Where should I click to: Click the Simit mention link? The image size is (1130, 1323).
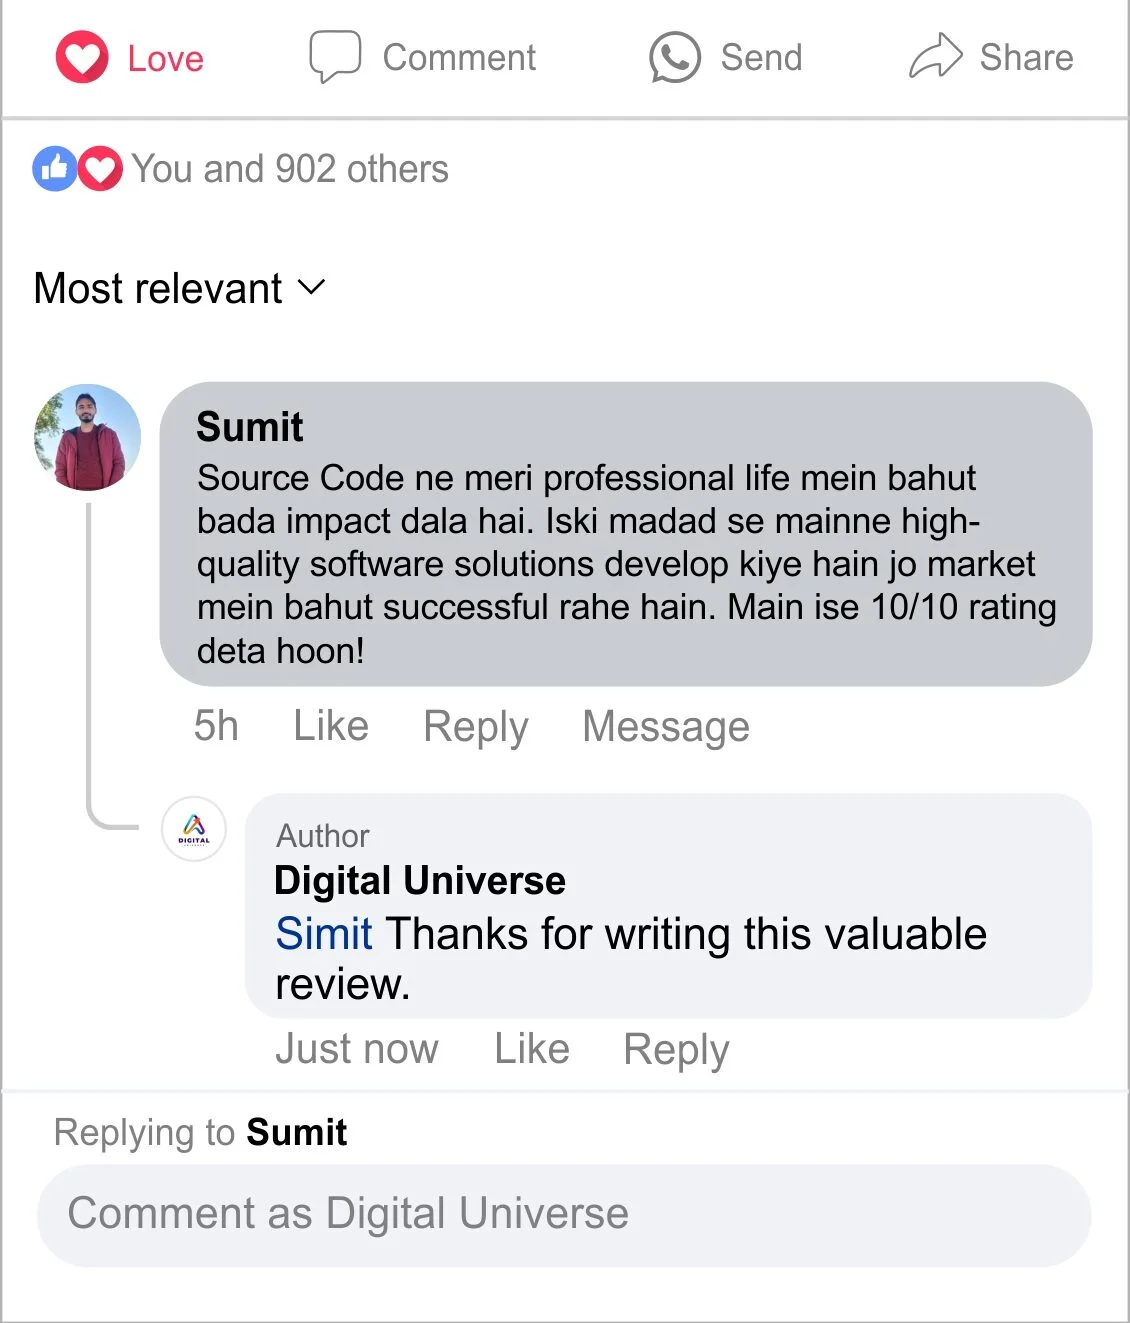(324, 934)
